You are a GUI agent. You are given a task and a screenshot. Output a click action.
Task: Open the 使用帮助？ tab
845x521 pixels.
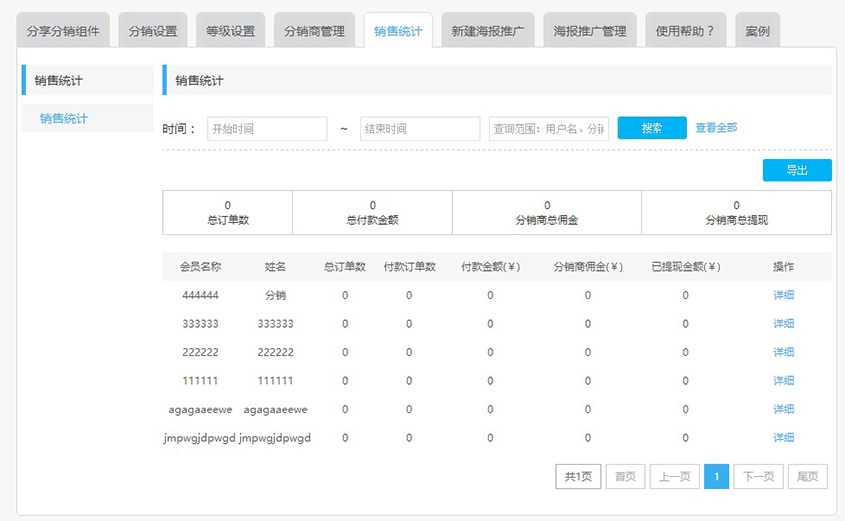[x=685, y=31]
